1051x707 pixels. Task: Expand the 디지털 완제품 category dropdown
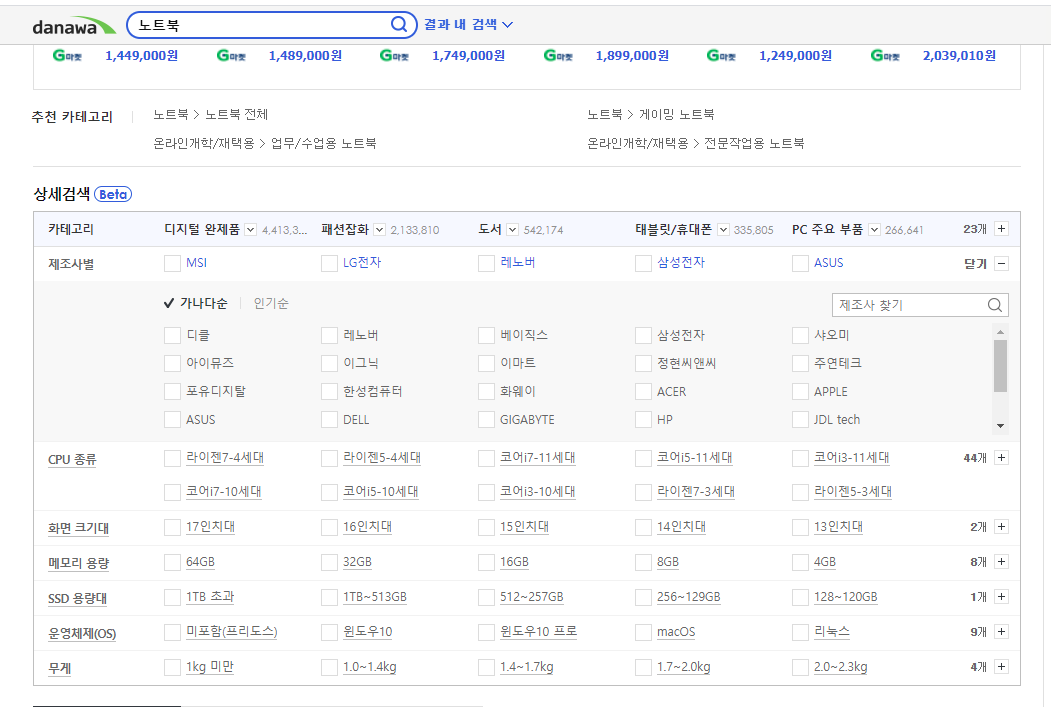pyautogui.click(x=251, y=230)
